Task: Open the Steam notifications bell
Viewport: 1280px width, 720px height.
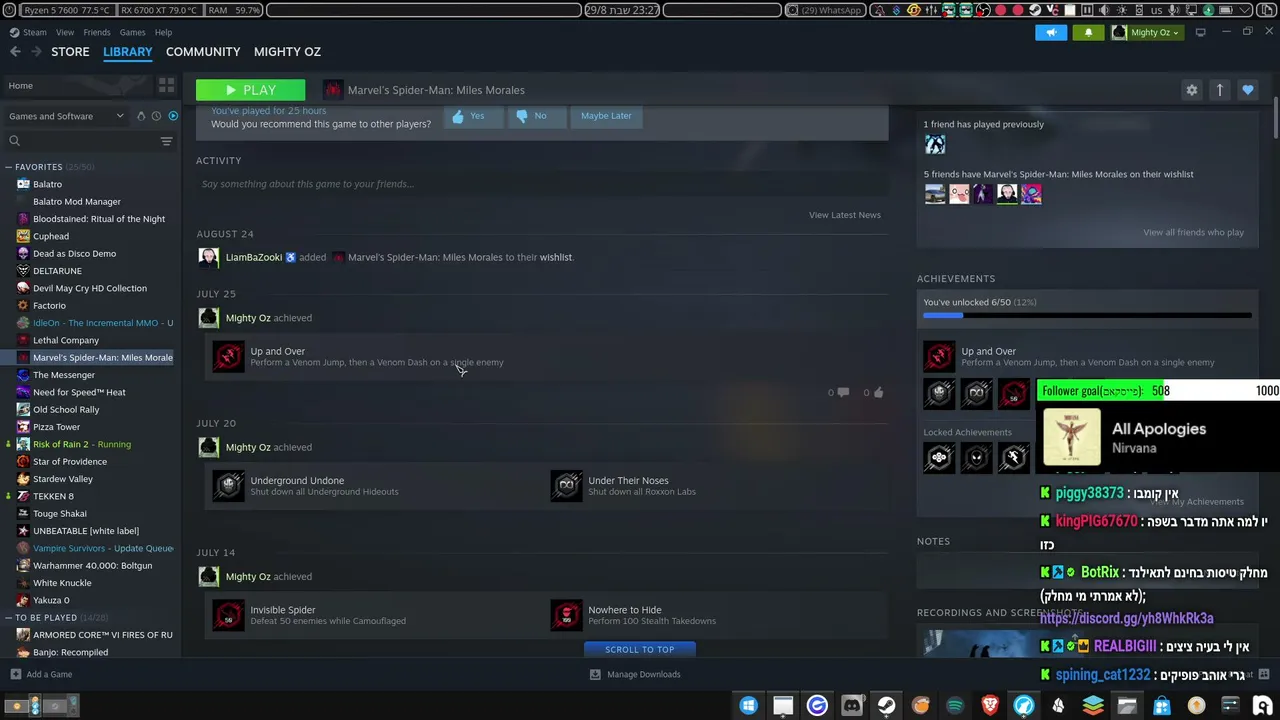Action: (x=1089, y=32)
